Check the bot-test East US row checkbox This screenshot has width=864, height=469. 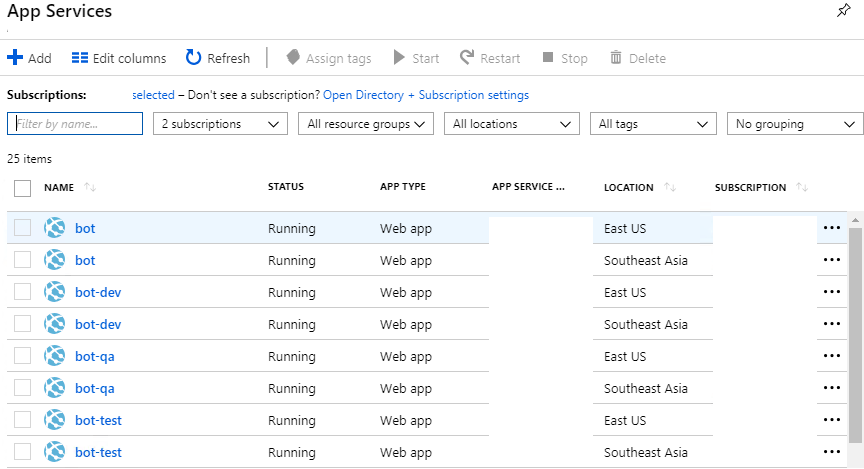pos(23,419)
